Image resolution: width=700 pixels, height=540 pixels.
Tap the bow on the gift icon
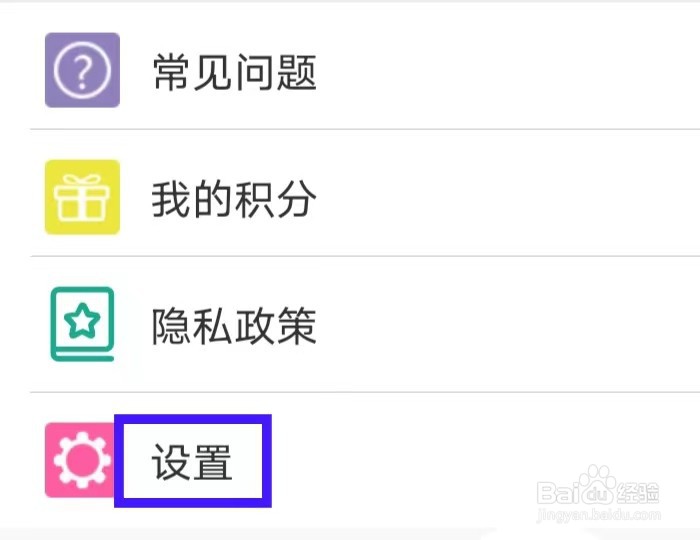tap(82, 180)
